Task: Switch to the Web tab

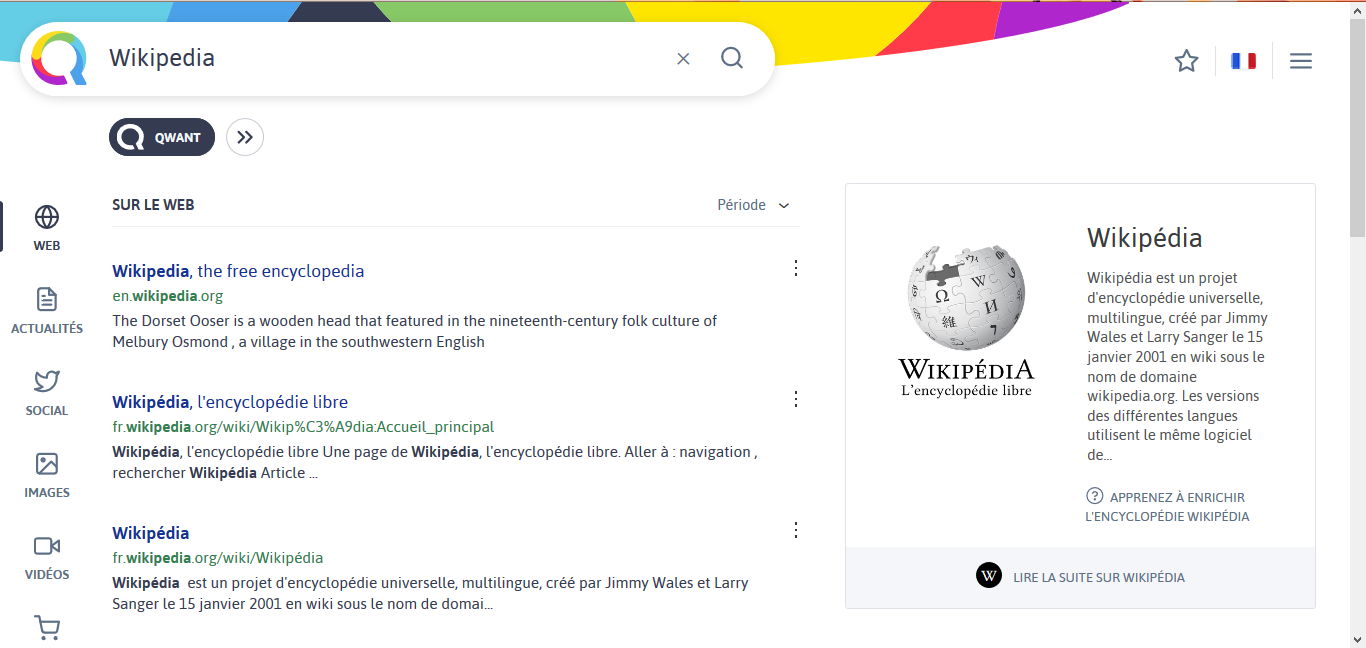Action: coord(47,228)
